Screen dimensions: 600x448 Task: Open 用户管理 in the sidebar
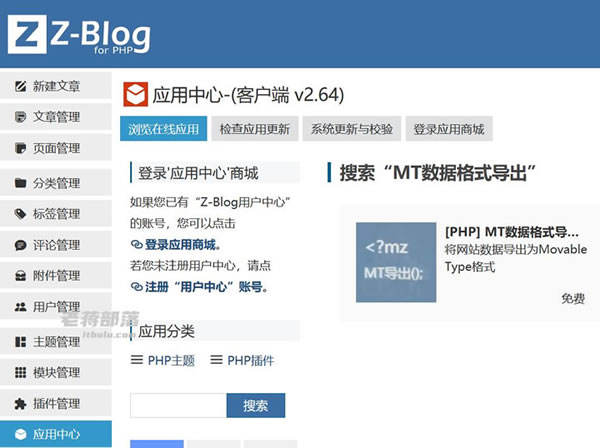56,306
